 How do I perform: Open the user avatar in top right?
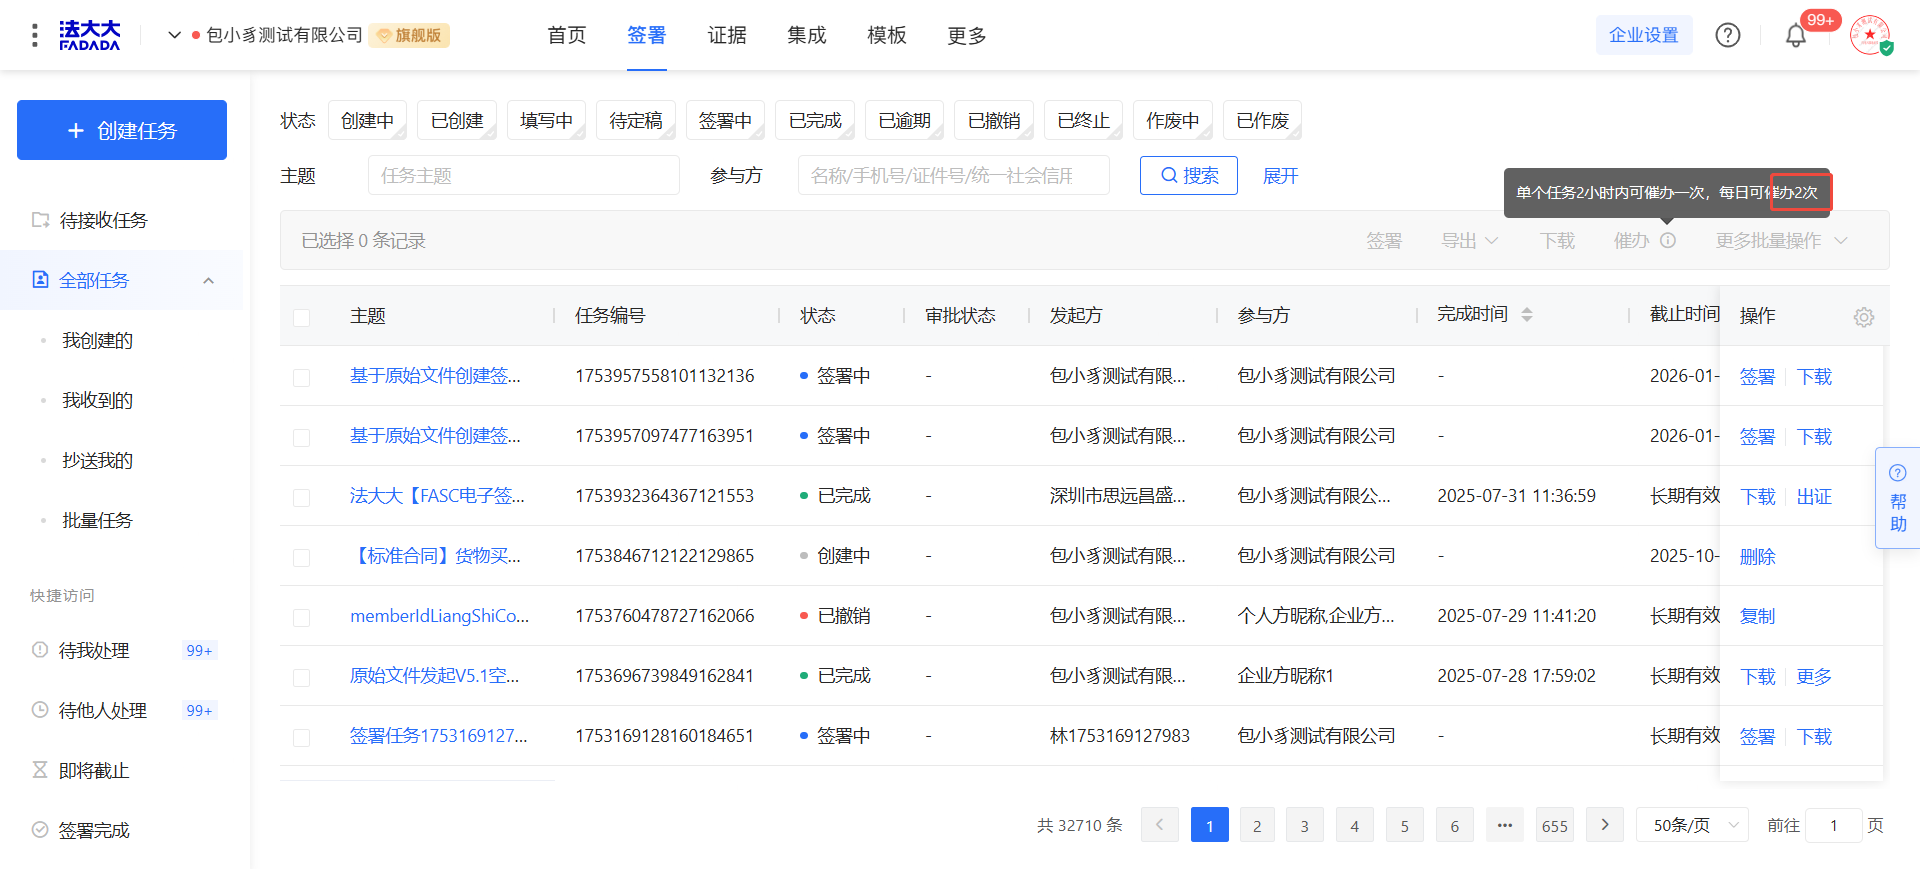click(1870, 36)
